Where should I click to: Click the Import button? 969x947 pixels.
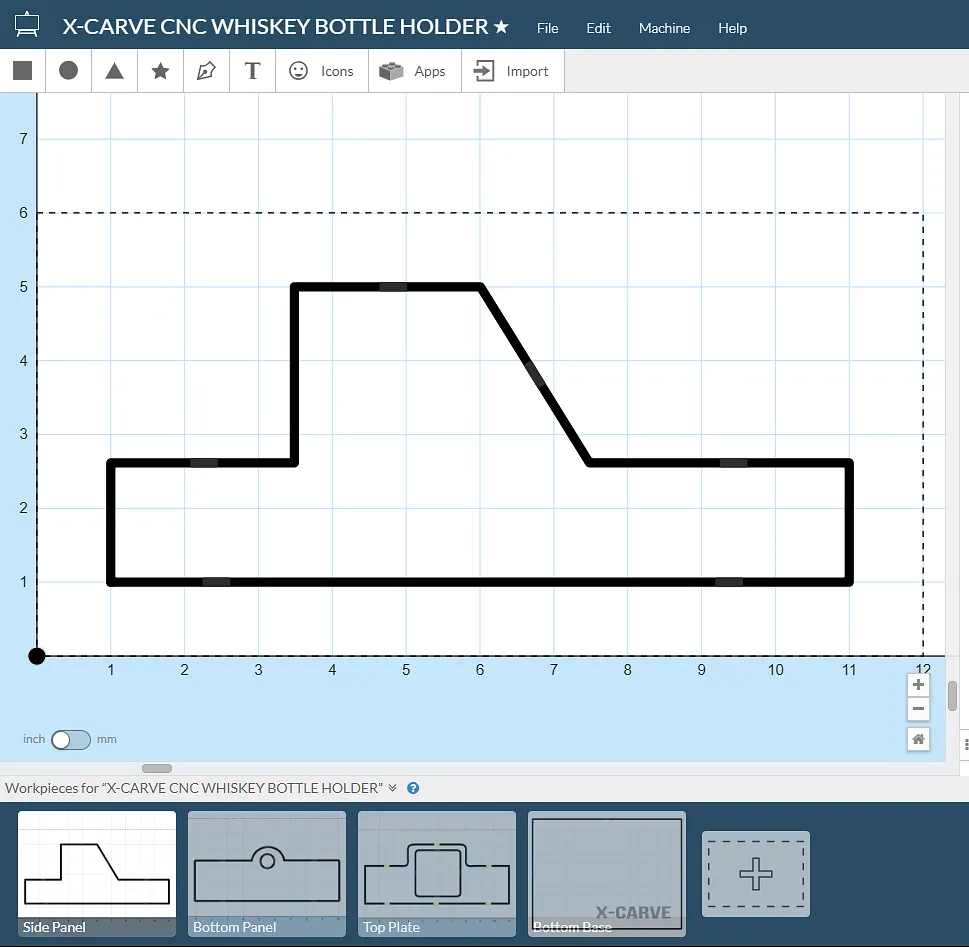point(511,71)
